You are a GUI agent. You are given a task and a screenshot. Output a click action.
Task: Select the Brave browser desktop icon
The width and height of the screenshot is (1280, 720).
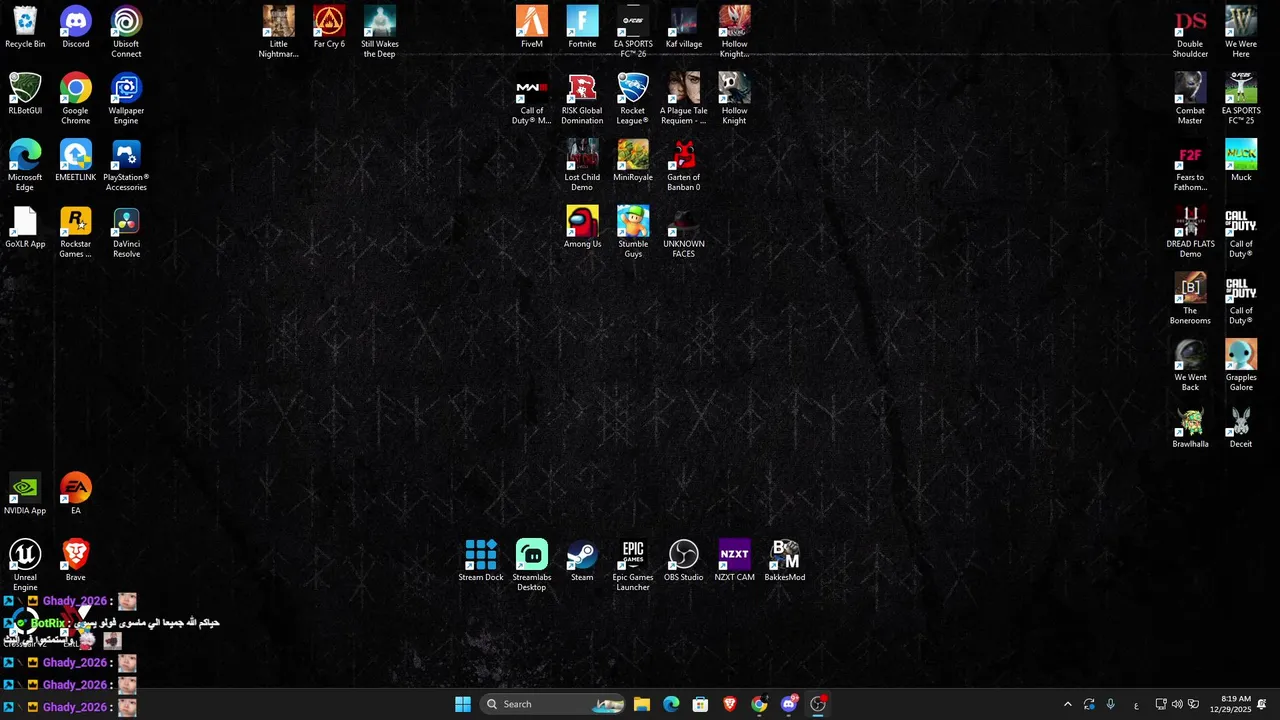pos(75,560)
